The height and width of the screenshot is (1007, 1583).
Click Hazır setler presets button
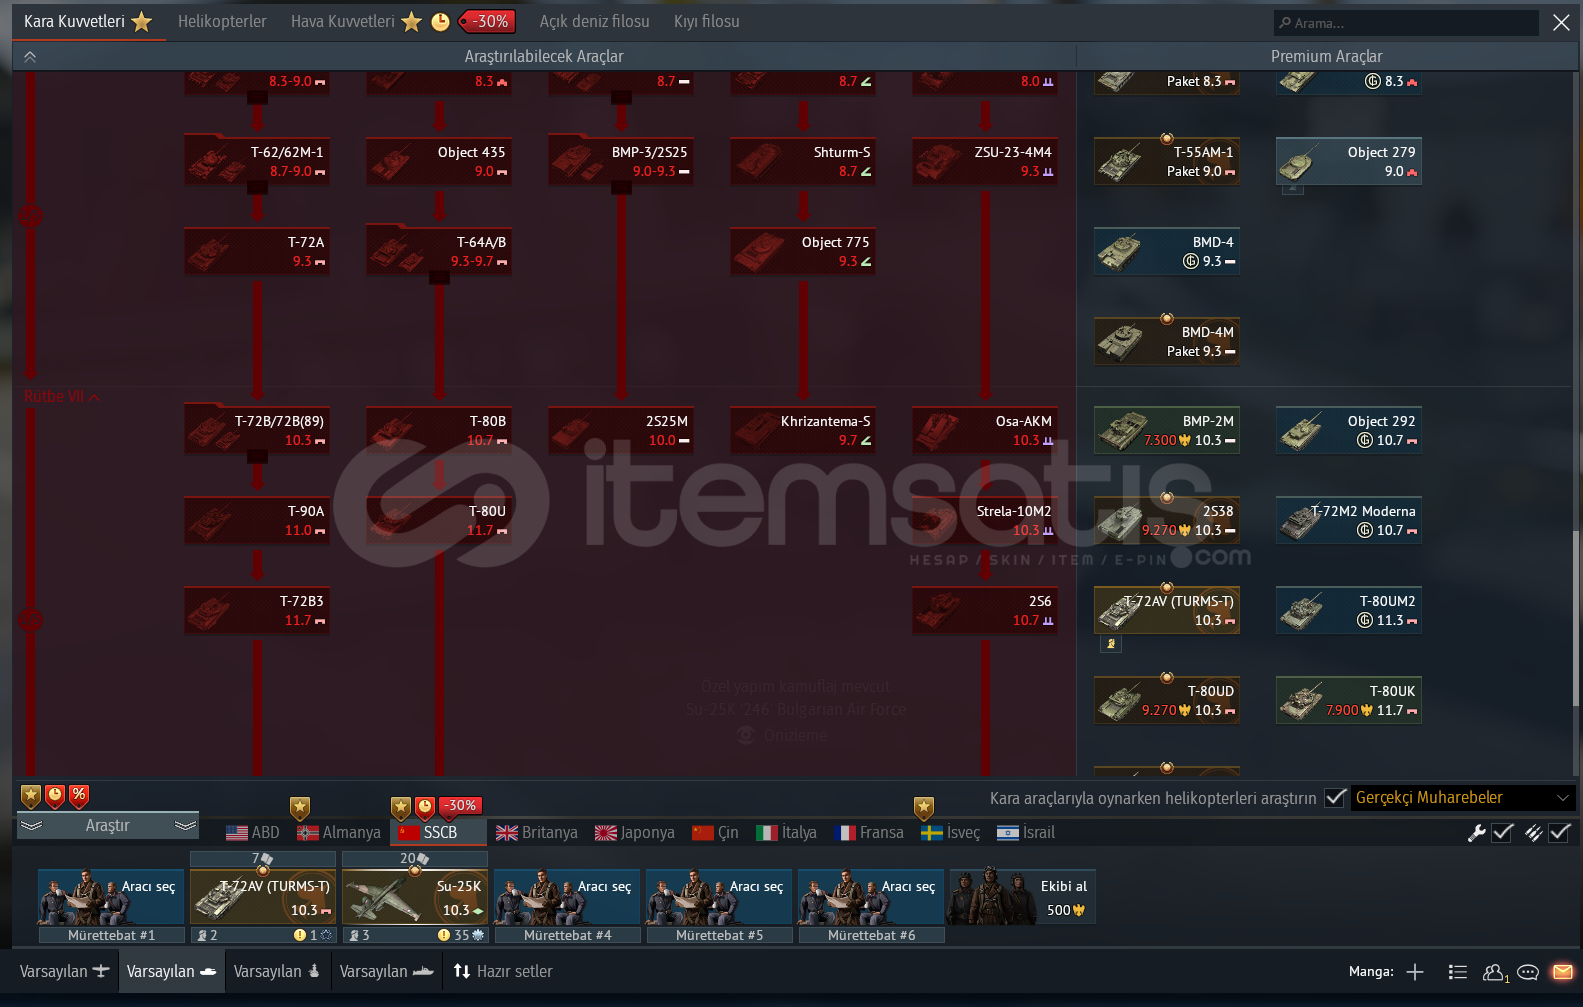click(x=503, y=971)
